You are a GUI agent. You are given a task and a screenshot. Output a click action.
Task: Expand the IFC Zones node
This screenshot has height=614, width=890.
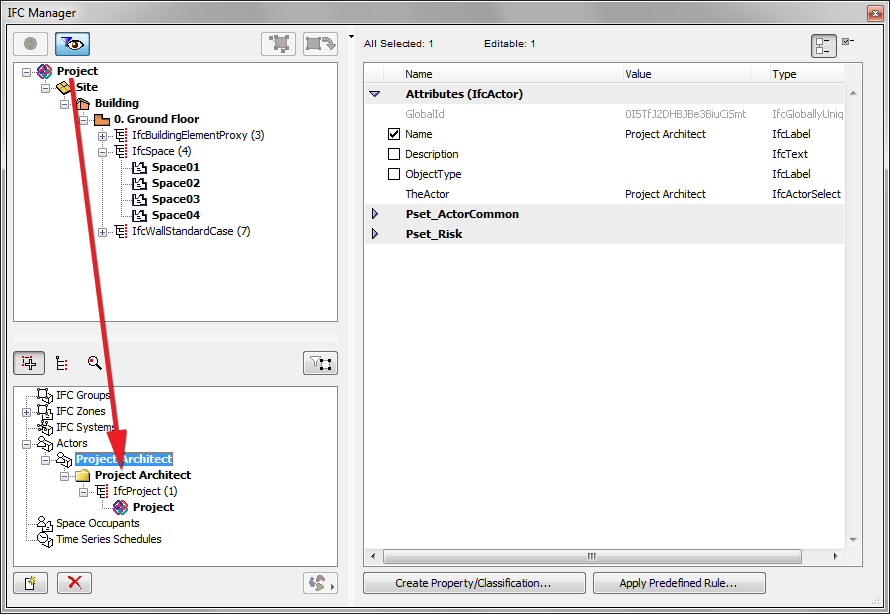26,412
